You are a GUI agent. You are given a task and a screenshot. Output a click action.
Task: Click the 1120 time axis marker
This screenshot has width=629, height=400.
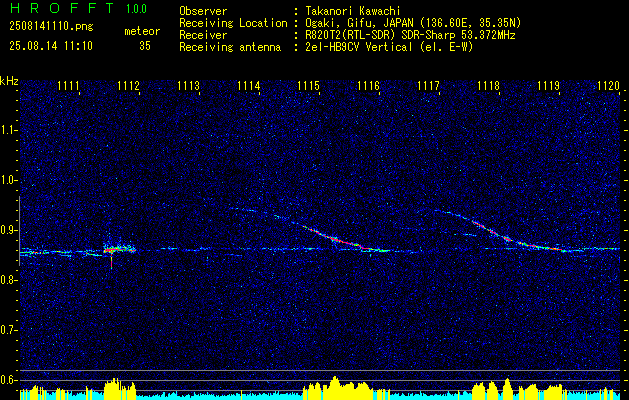pyautogui.click(x=609, y=85)
